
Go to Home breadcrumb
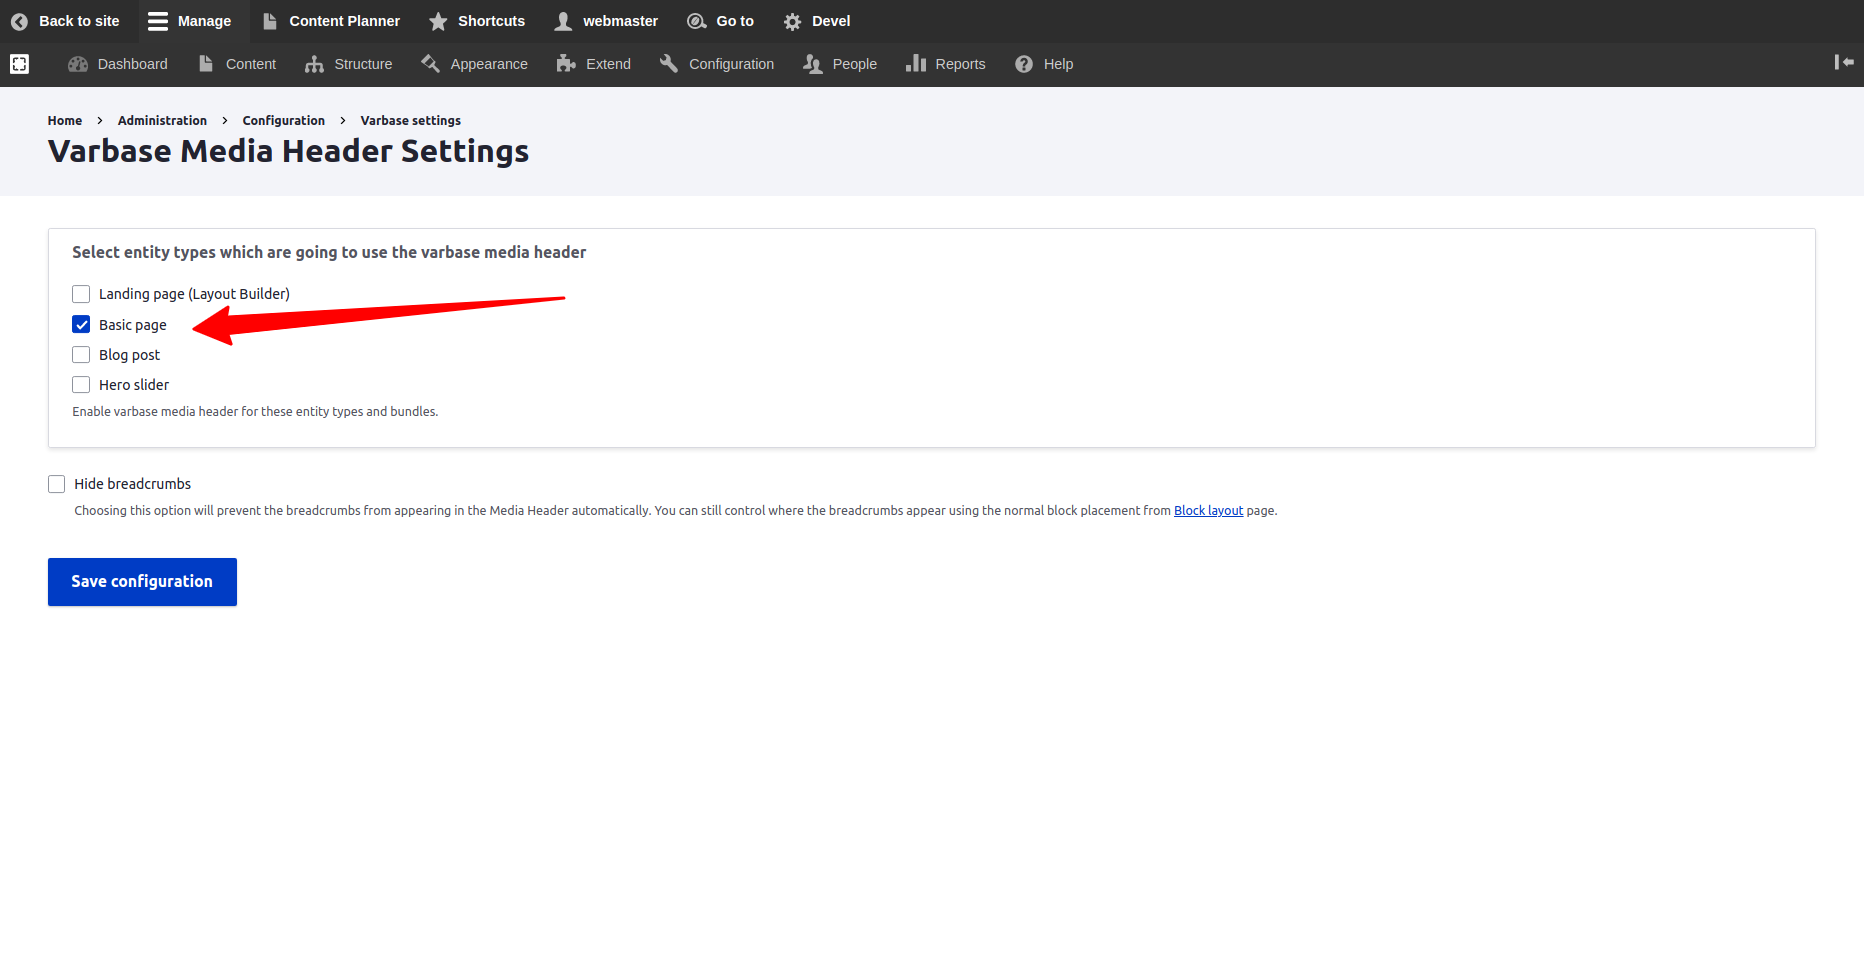coord(65,120)
